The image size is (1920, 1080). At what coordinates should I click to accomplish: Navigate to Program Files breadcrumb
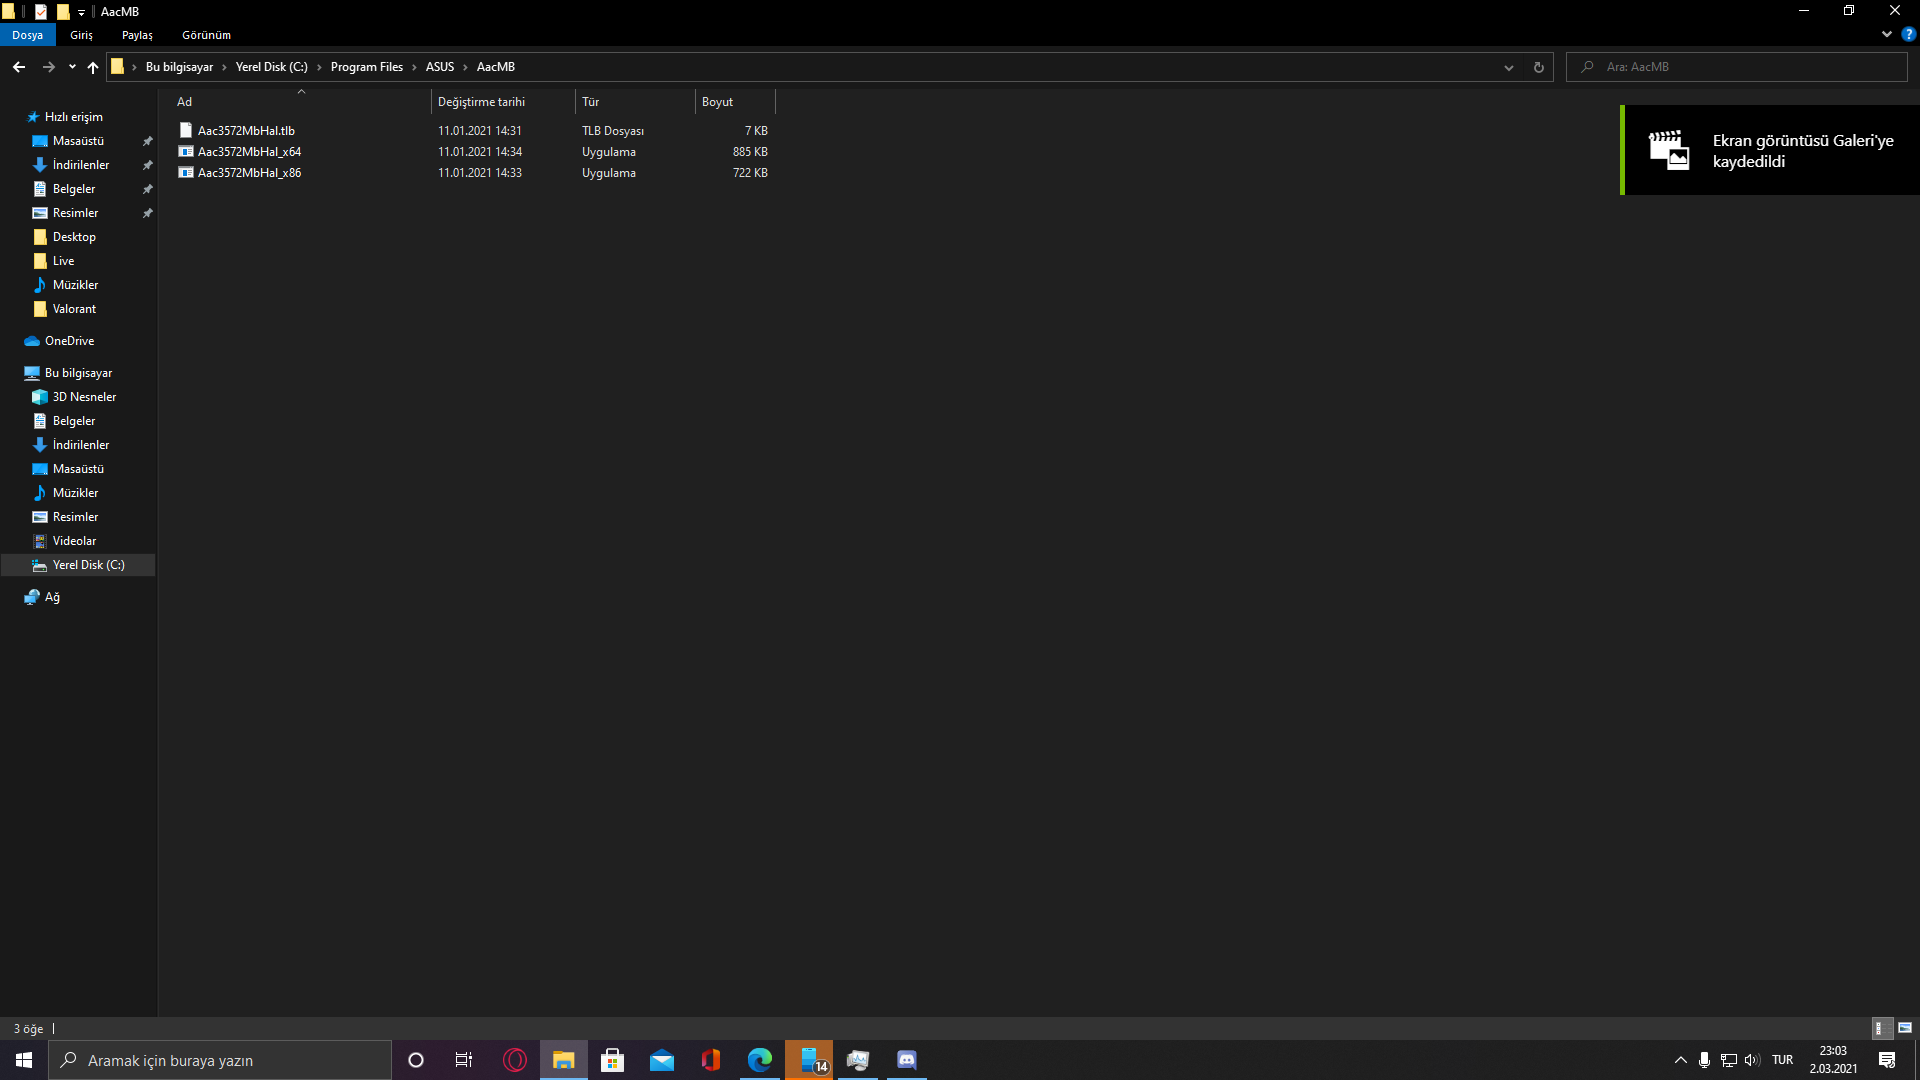pos(366,67)
